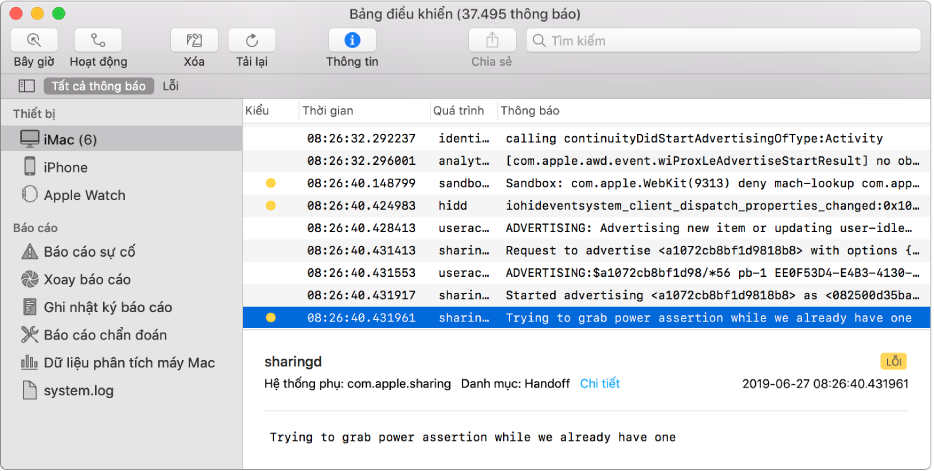Select iPhone label in the sidebar
The width and height of the screenshot is (934, 471).
66,167
